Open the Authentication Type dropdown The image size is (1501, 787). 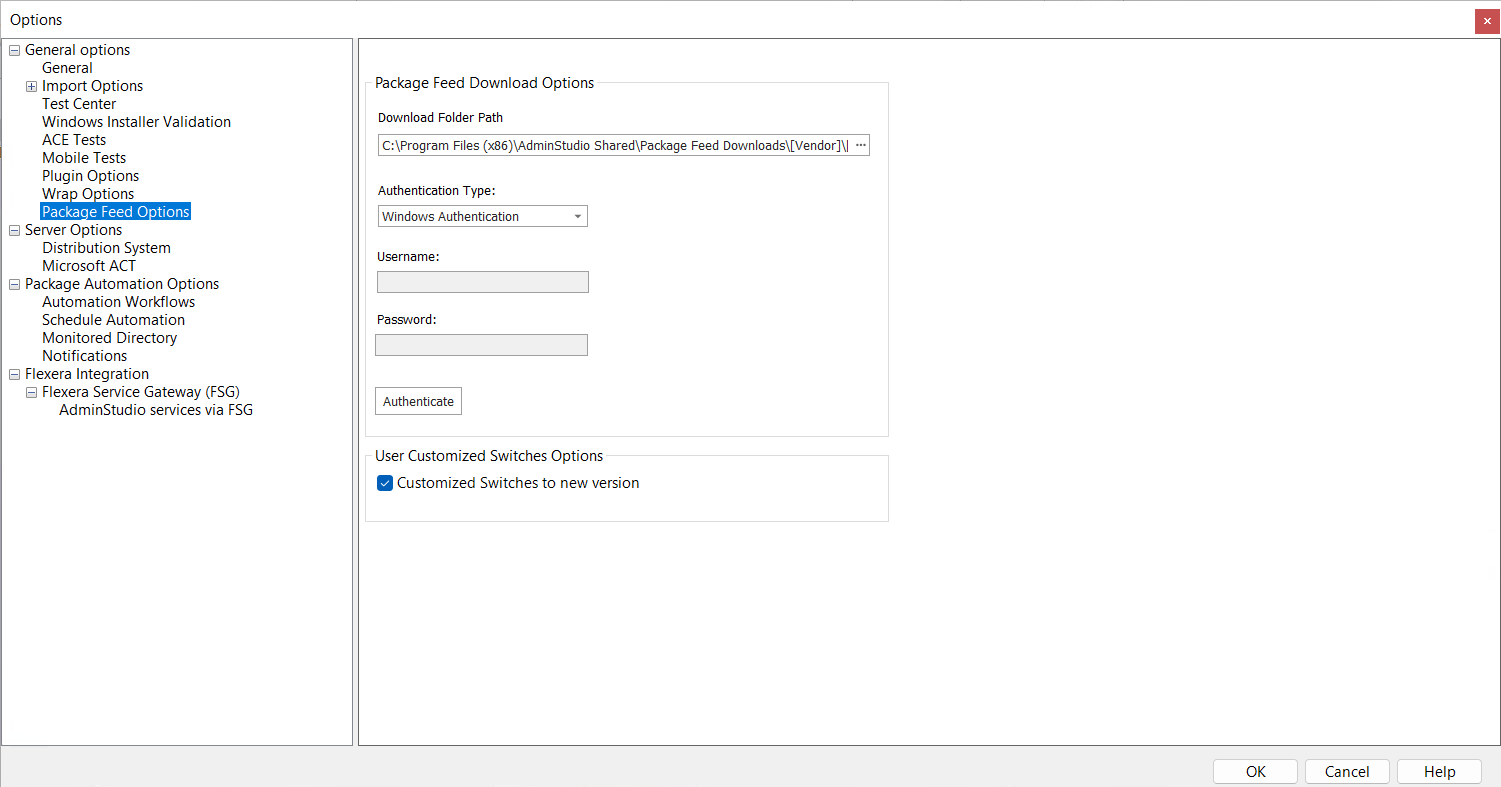pyautogui.click(x=578, y=216)
